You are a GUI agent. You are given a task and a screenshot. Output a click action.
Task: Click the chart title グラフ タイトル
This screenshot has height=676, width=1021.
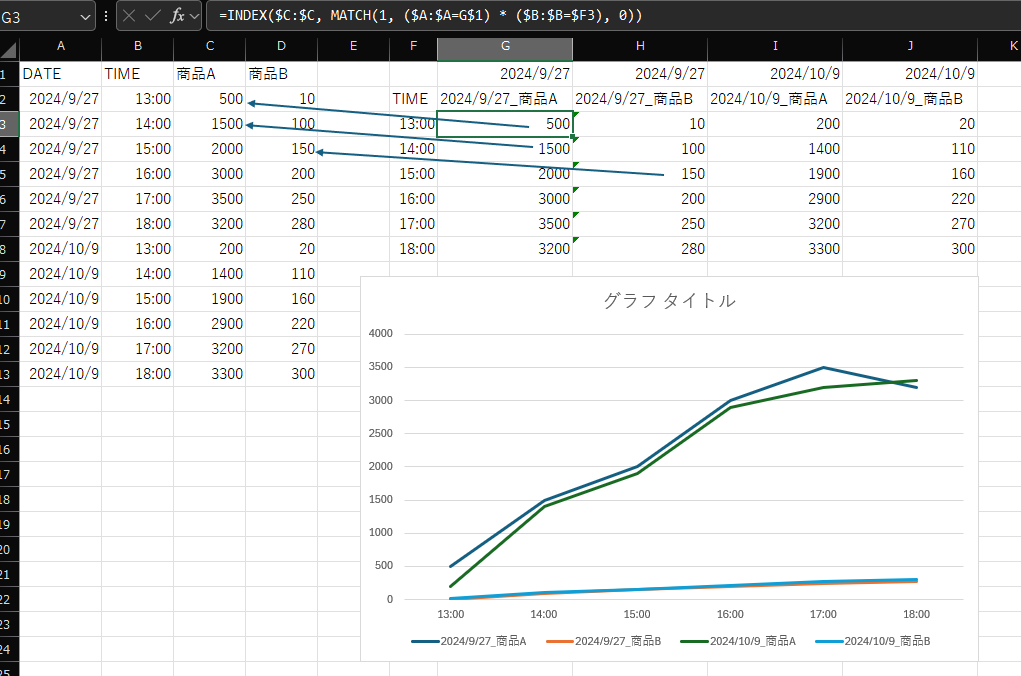(x=669, y=300)
